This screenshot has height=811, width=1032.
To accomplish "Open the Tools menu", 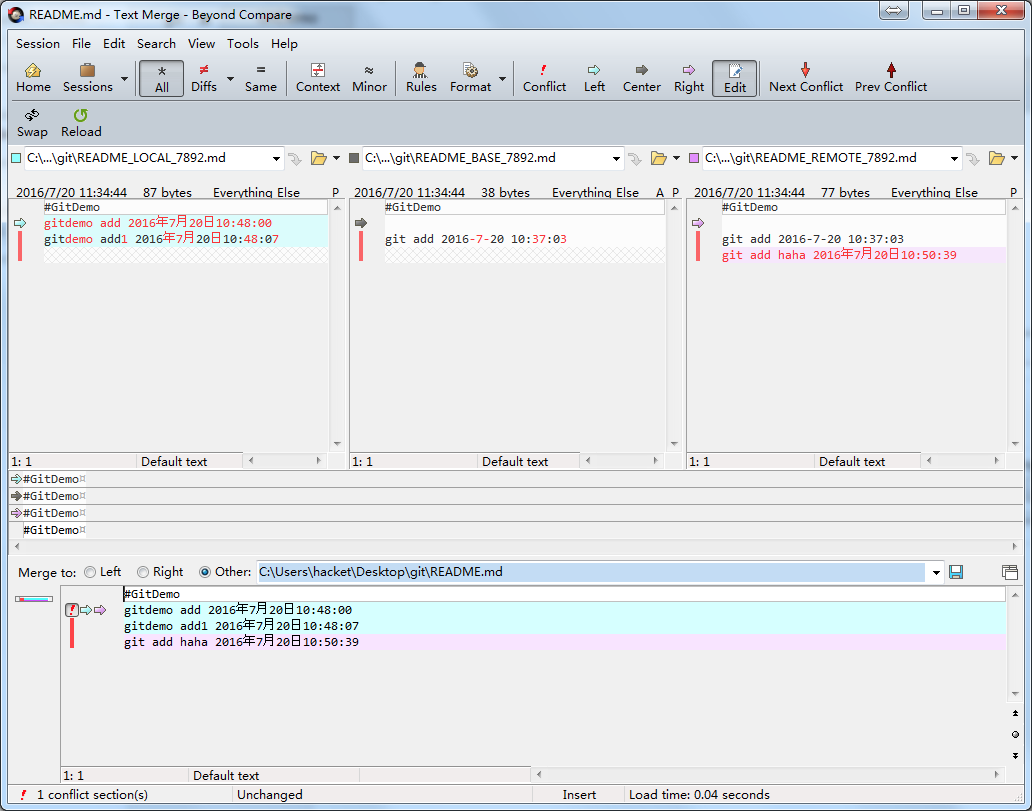I will click(x=243, y=43).
